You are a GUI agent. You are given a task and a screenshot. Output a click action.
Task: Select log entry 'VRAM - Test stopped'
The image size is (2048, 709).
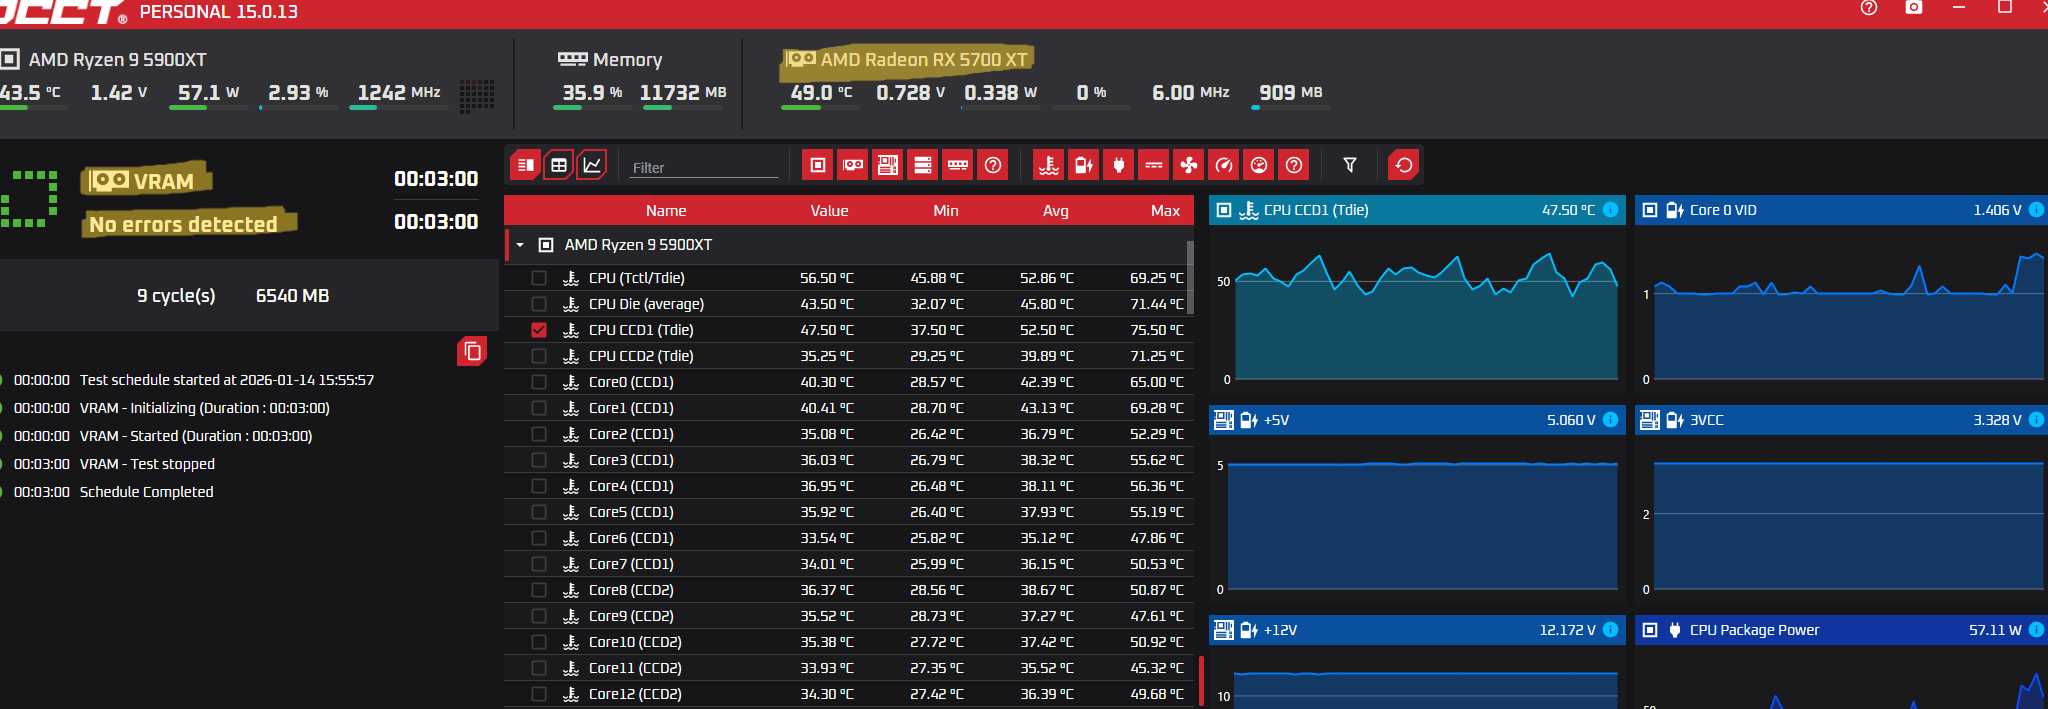point(147,464)
